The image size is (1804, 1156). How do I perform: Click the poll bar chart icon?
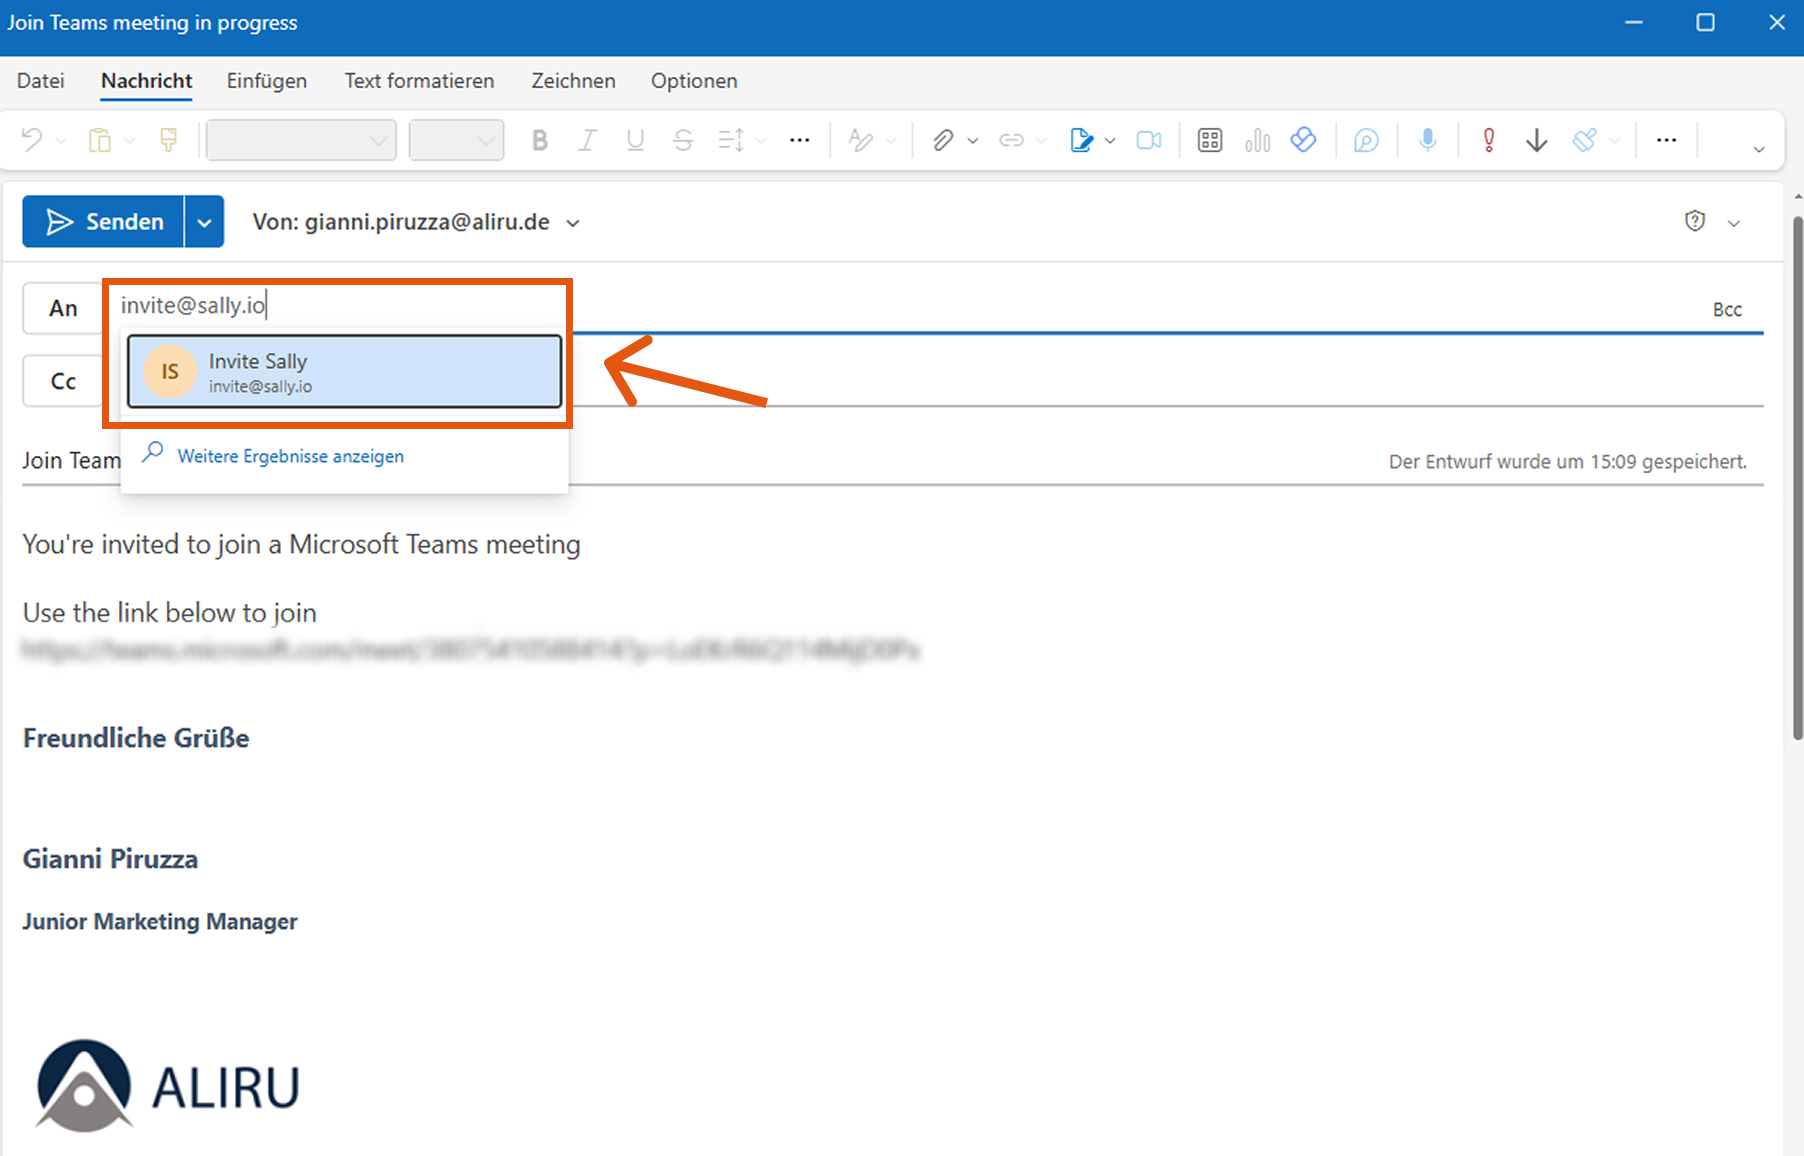pos(1257,141)
